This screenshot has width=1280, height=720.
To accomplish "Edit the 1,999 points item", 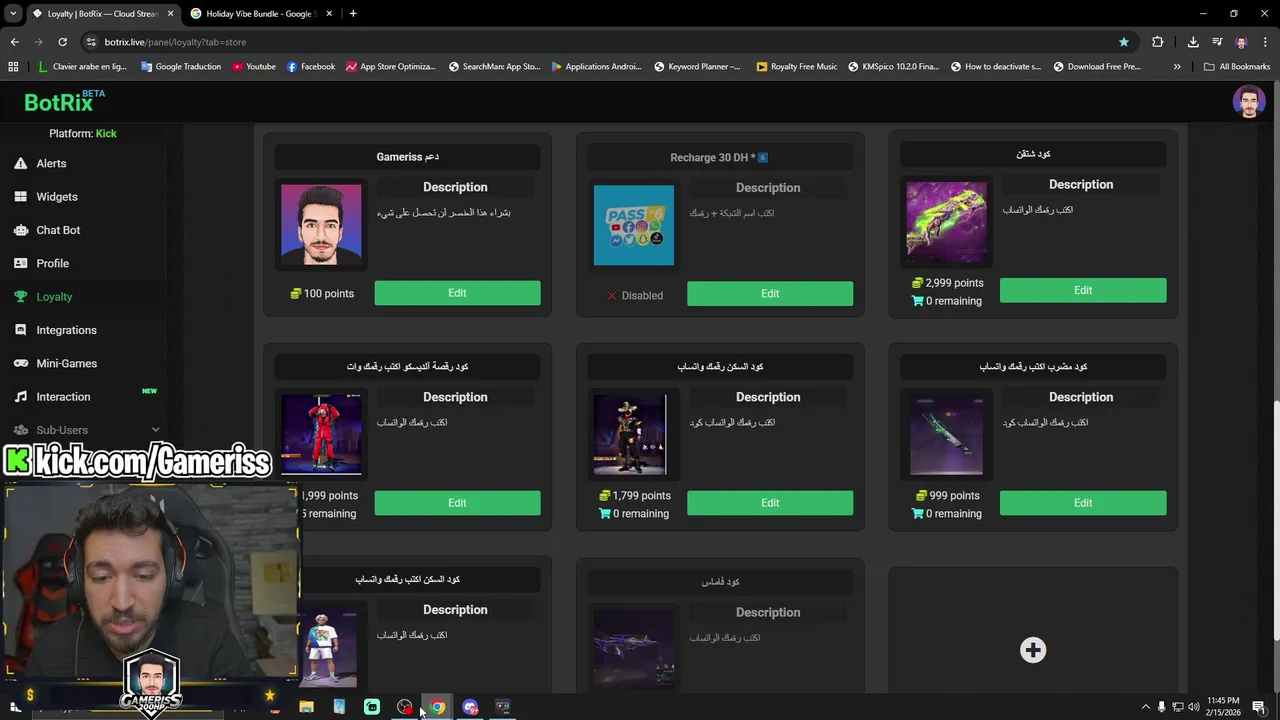I will (457, 503).
